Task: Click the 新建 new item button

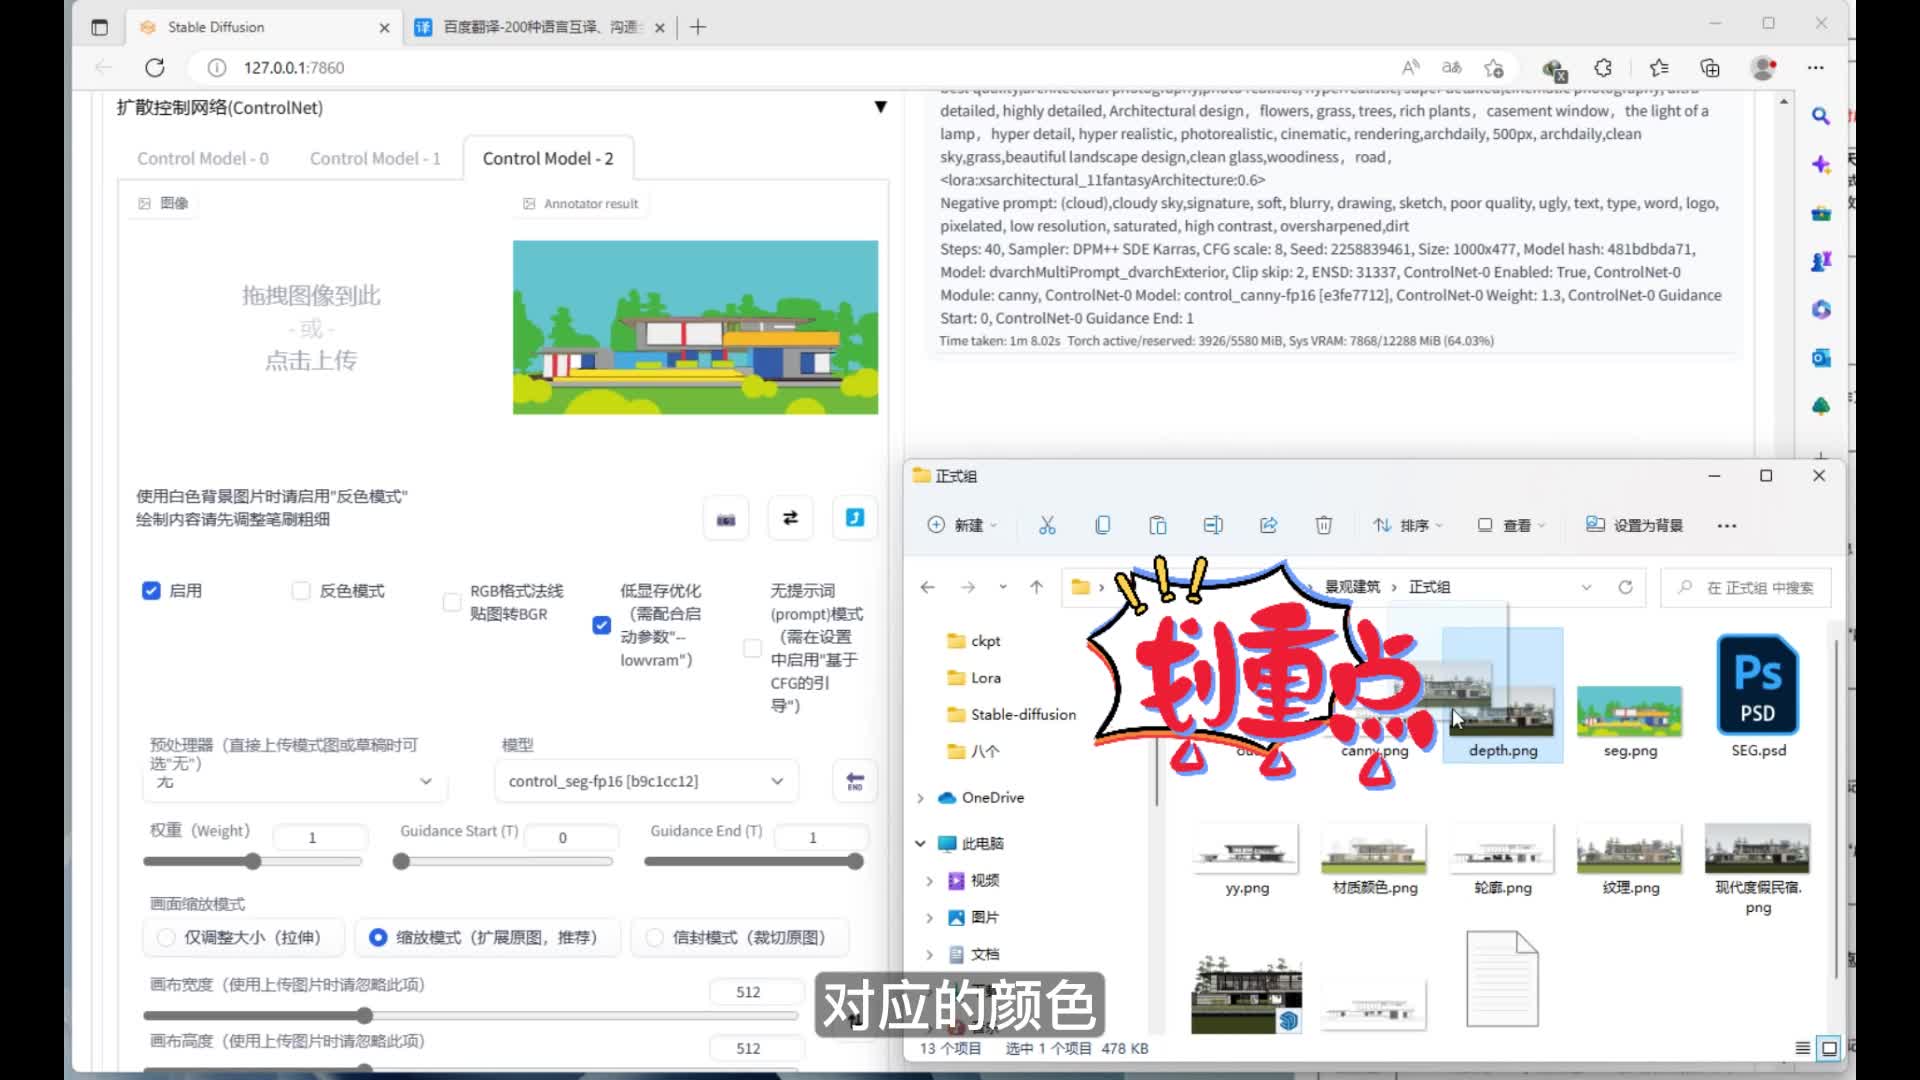Action: coord(960,525)
